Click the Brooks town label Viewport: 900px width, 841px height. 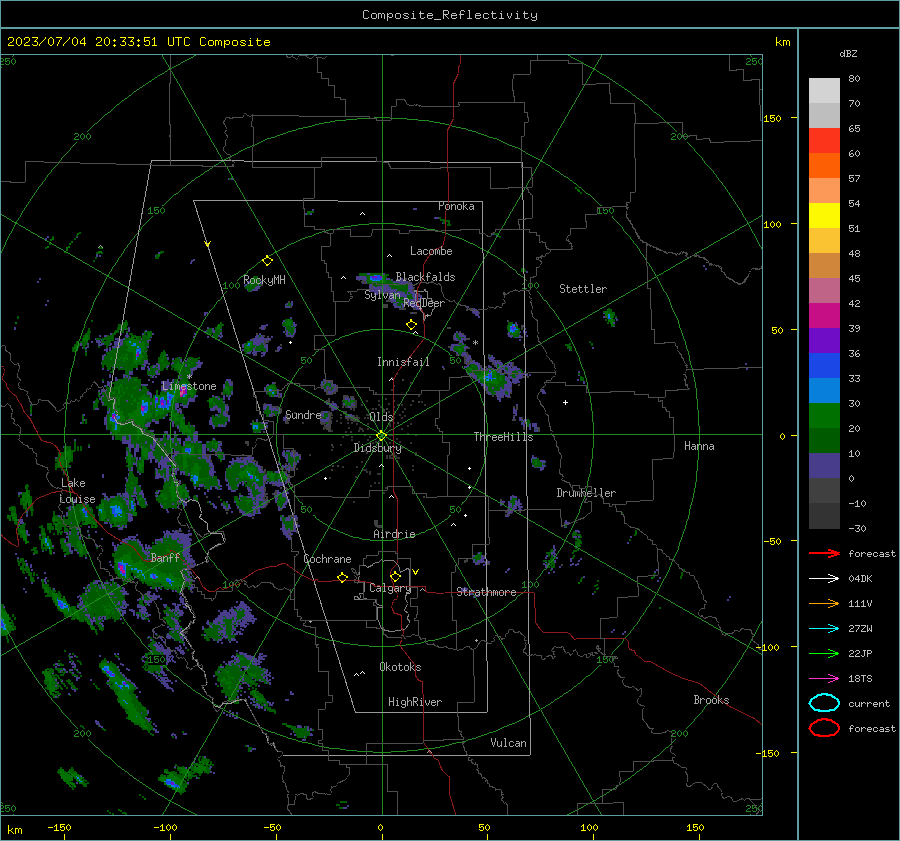(711, 700)
